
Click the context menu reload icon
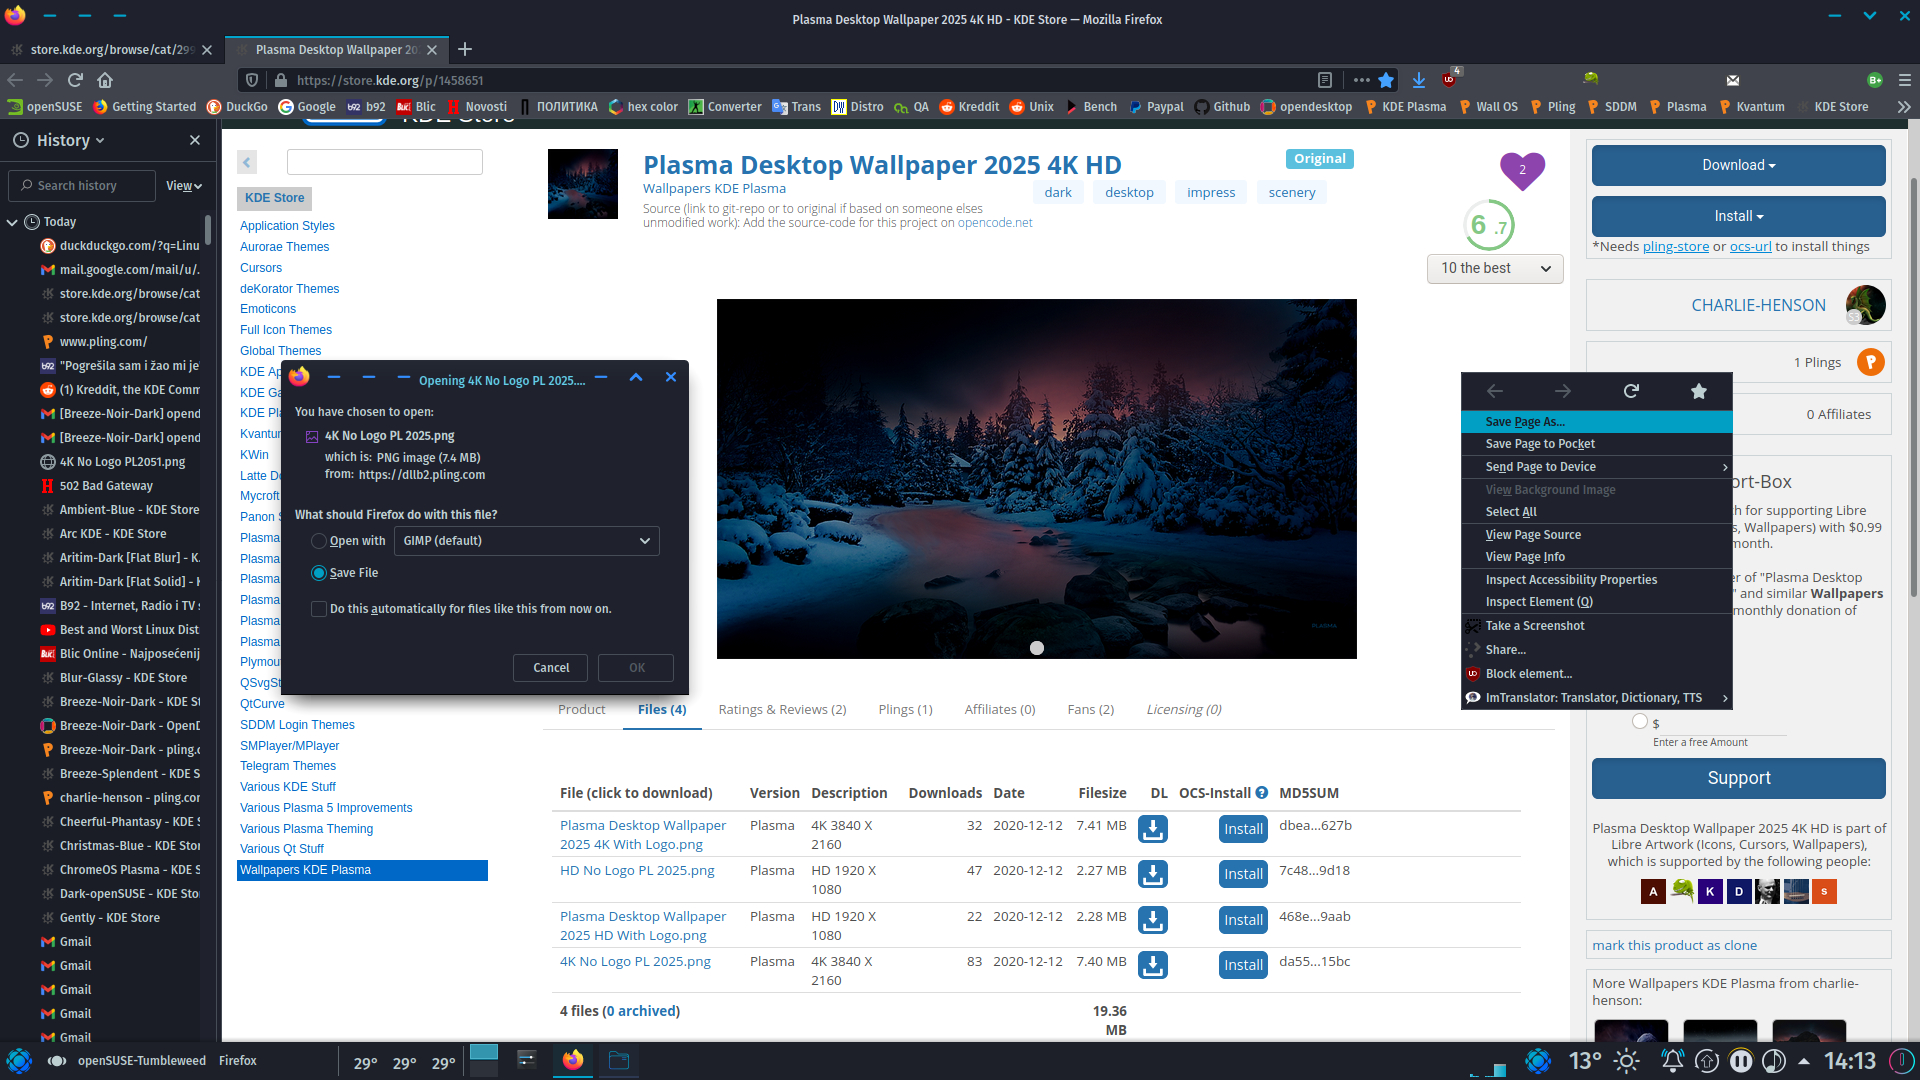click(1631, 391)
